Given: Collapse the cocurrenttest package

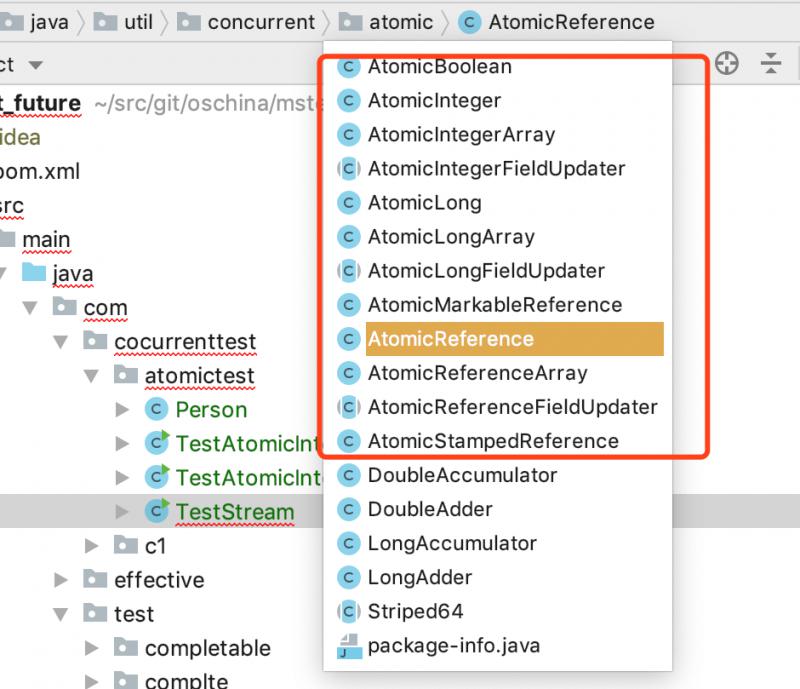Looking at the screenshot, I should point(61,342).
